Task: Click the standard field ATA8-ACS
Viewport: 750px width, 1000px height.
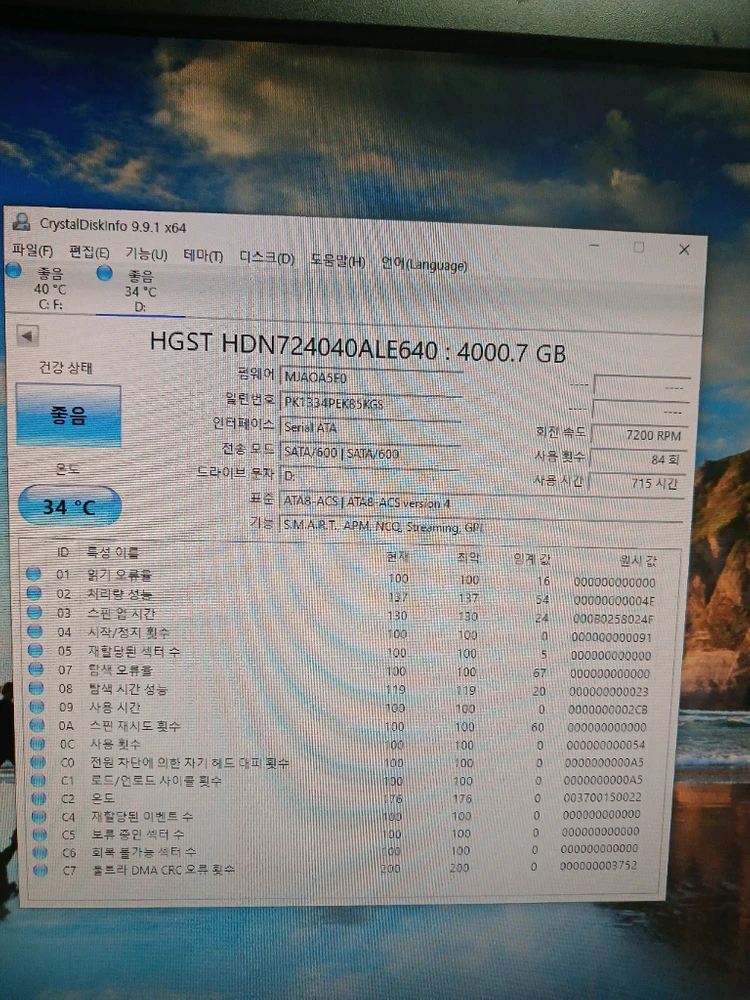Action: pos(482,503)
